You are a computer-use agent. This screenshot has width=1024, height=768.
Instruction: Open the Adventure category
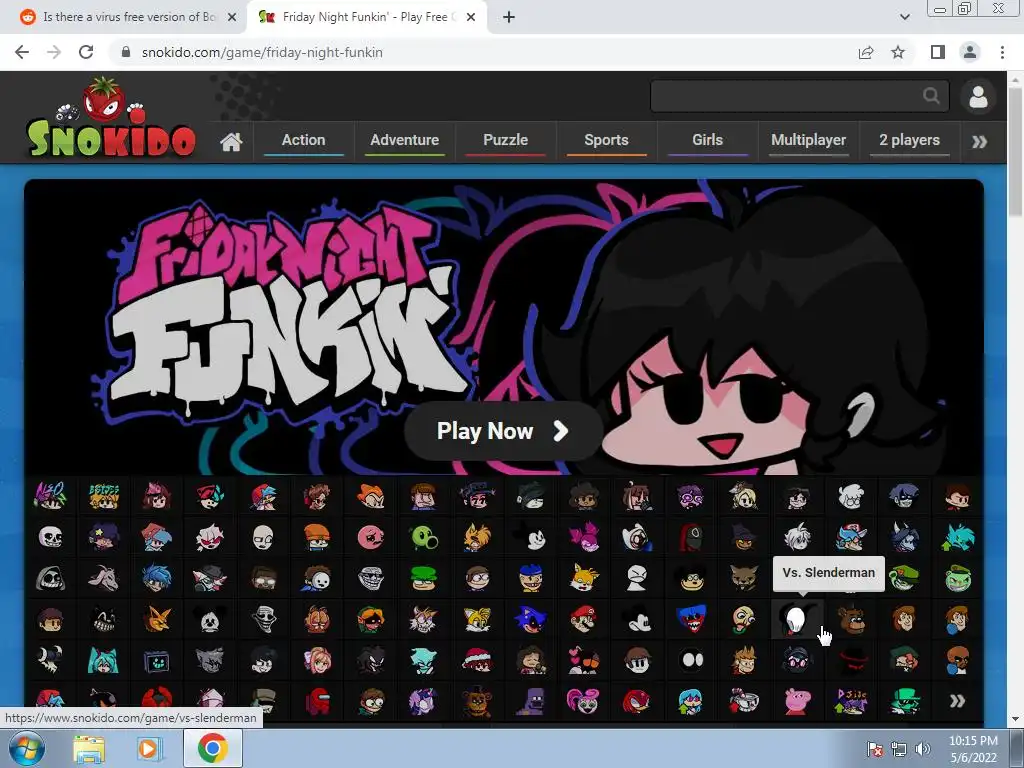click(404, 140)
